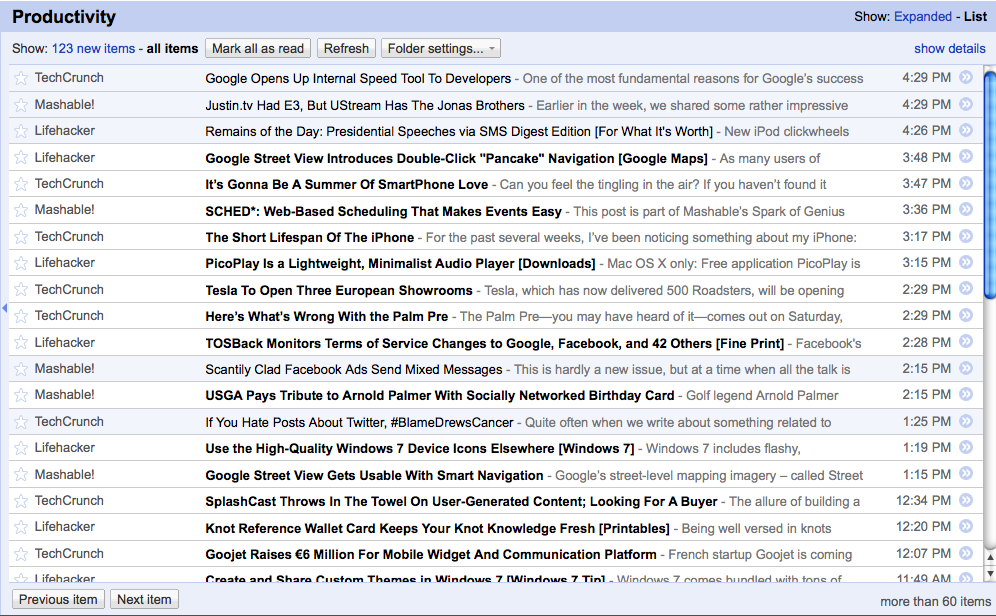Viewport: 996px width, 616px height.
Task: Star the Google Opens Up Internal Speed Tool item
Action: (x=21, y=78)
